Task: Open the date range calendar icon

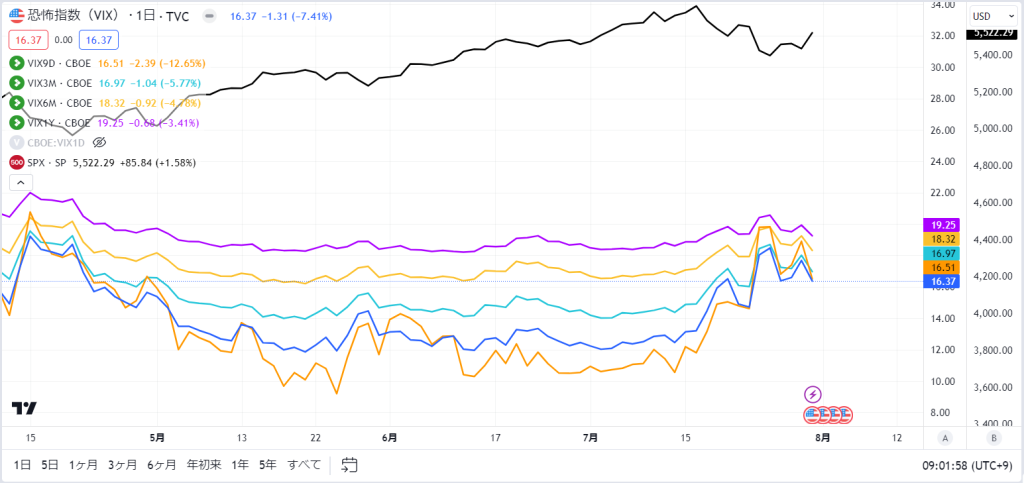Action: pyautogui.click(x=349, y=465)
